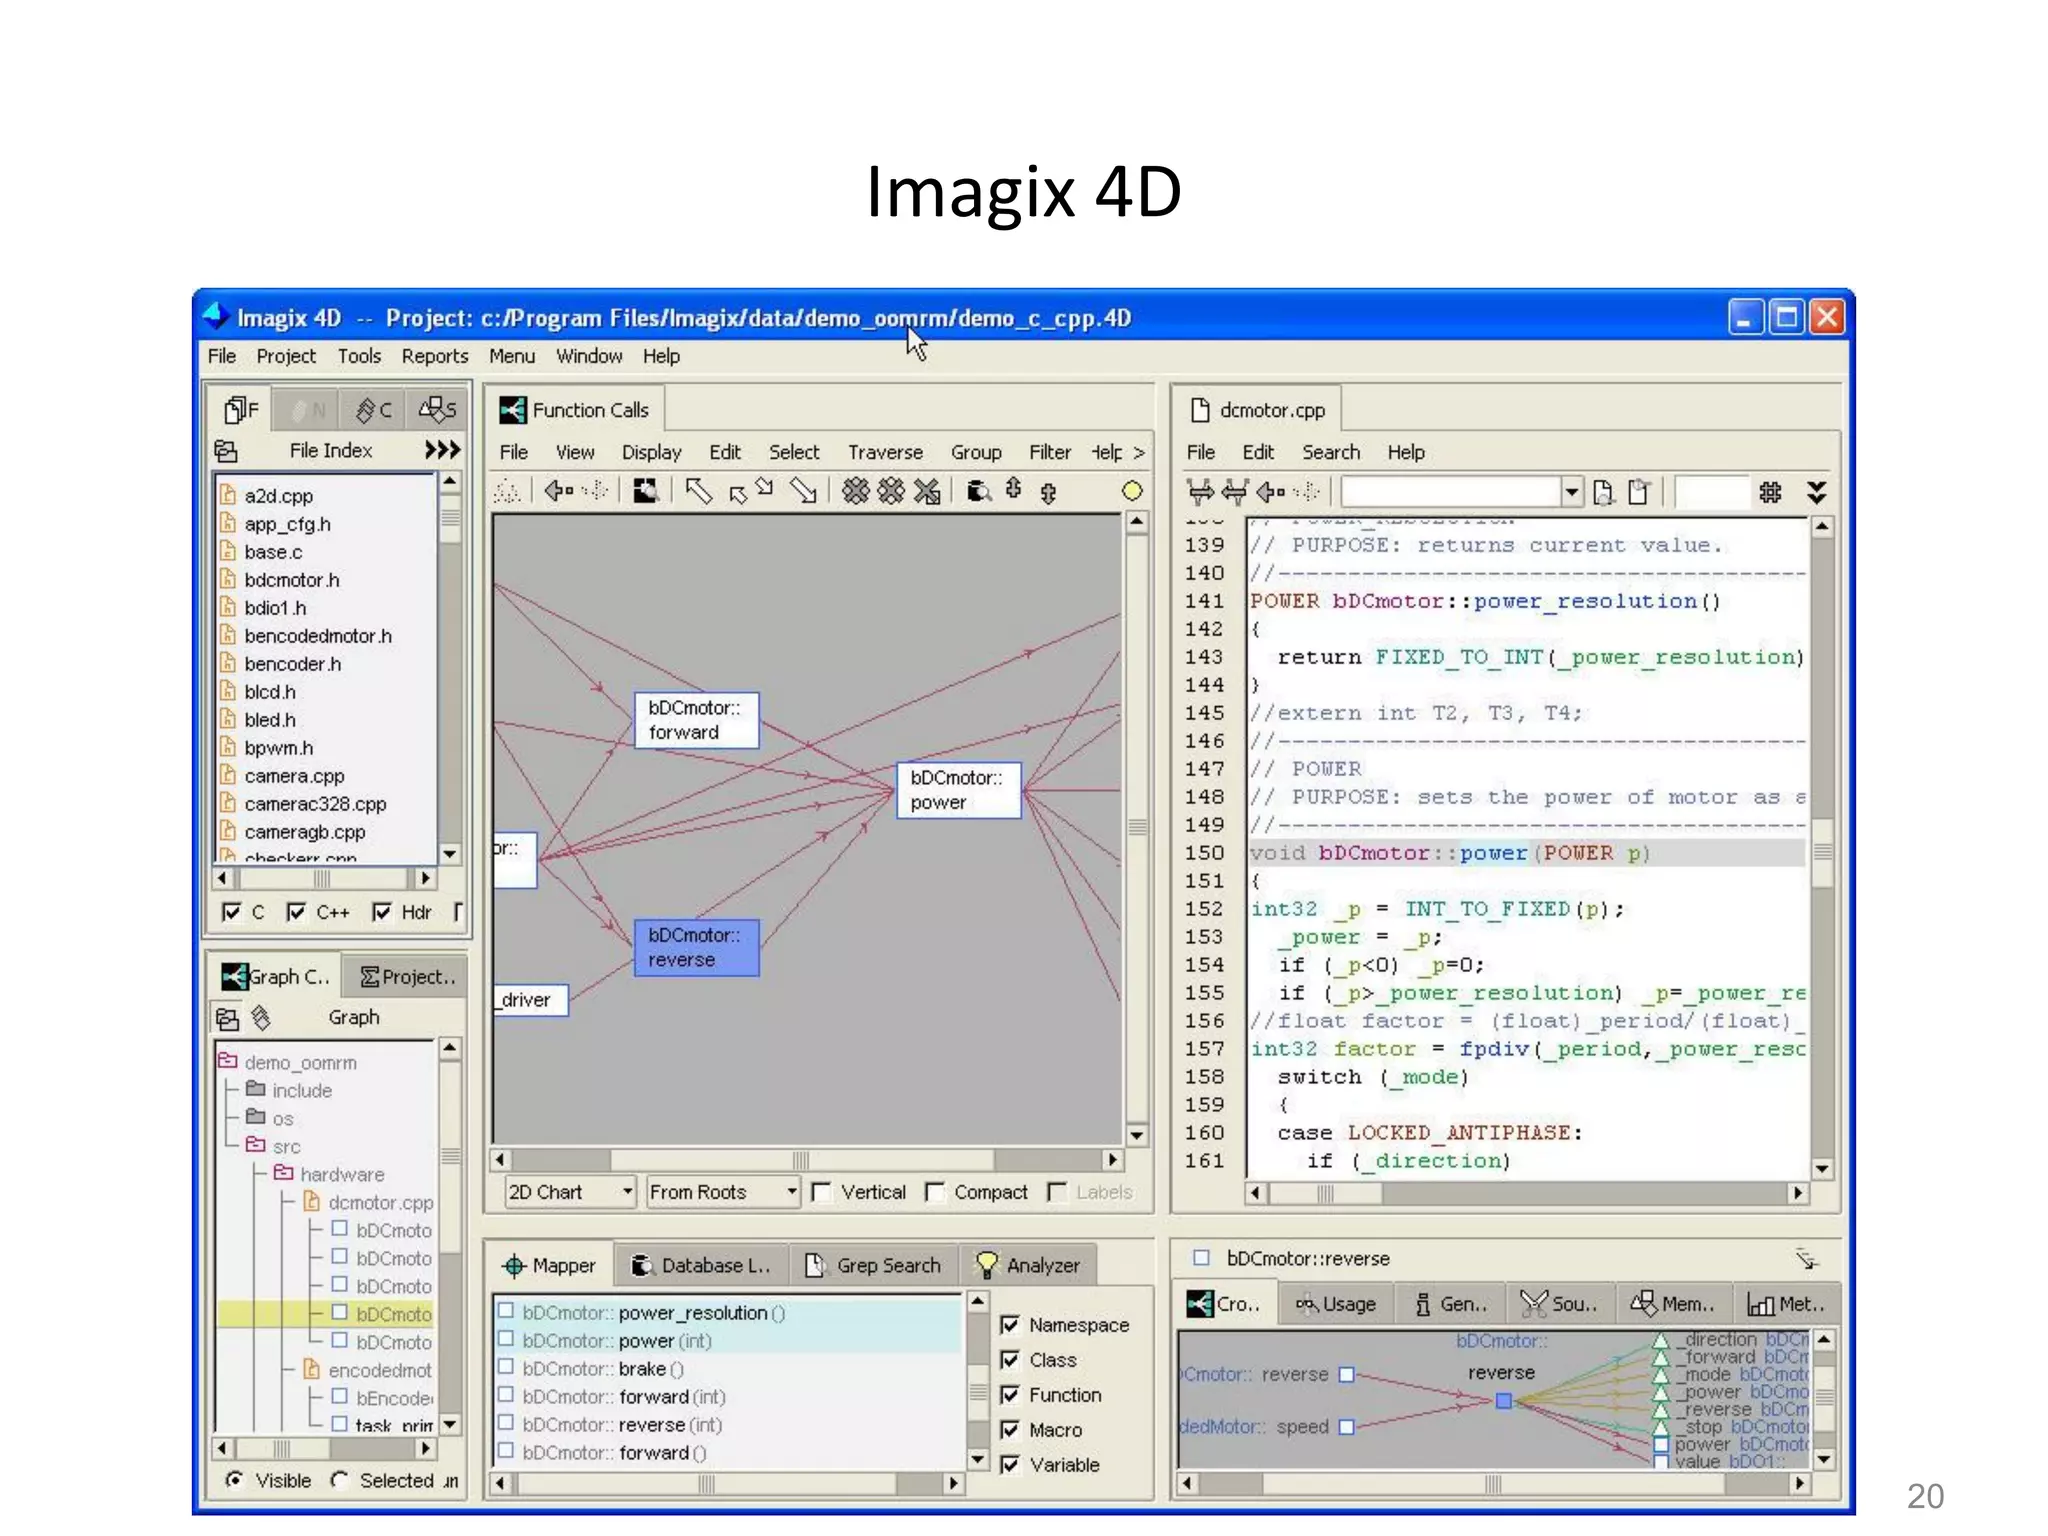Select camera.cpp in the File Index list
This screenshot has height=1536, width=2048.
point(294,776)
